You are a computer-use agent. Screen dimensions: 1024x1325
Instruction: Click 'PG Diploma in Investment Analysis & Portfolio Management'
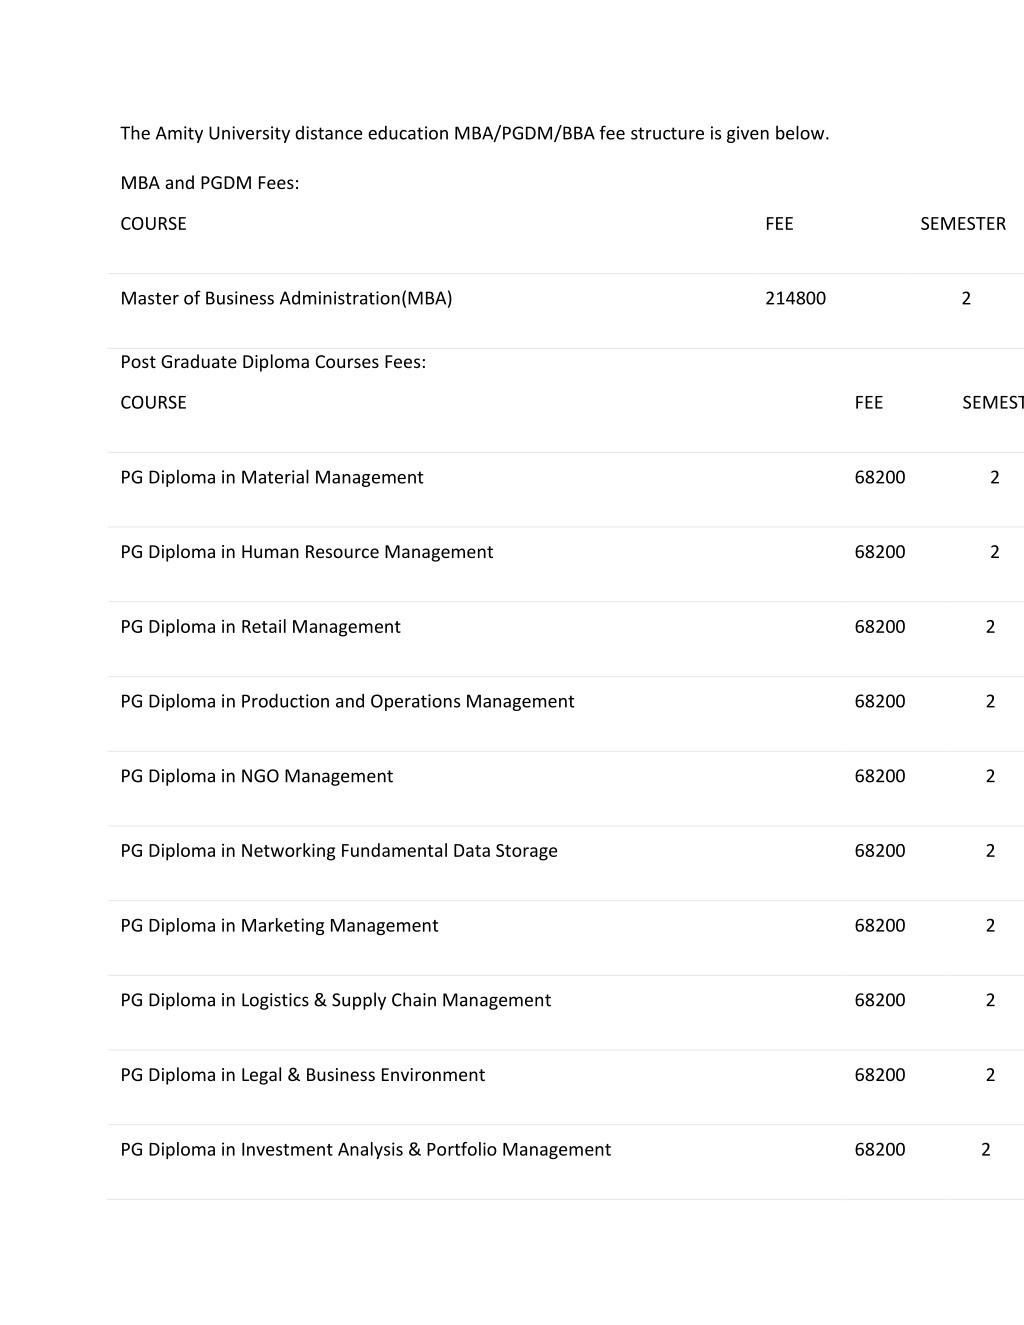click(x=365, y=1150)
